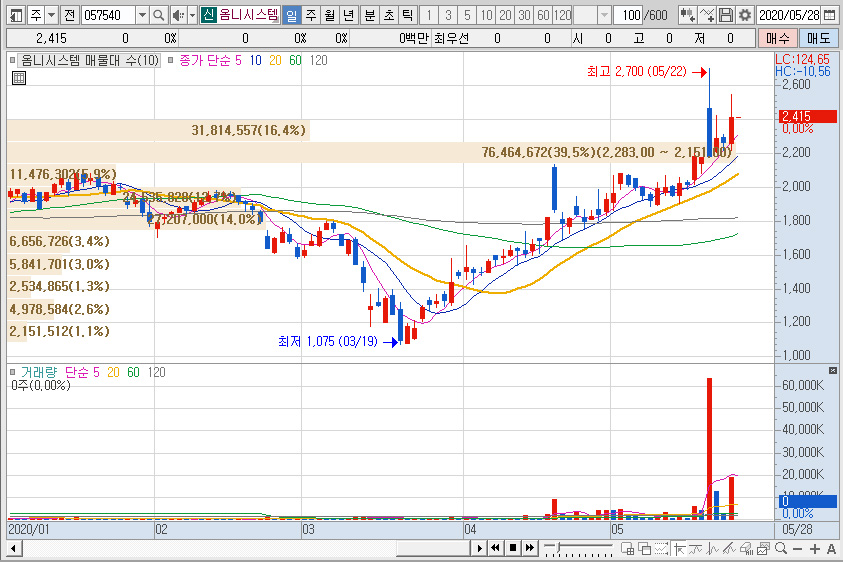Expand the dropdown next to speaker icon

(192, 15)
